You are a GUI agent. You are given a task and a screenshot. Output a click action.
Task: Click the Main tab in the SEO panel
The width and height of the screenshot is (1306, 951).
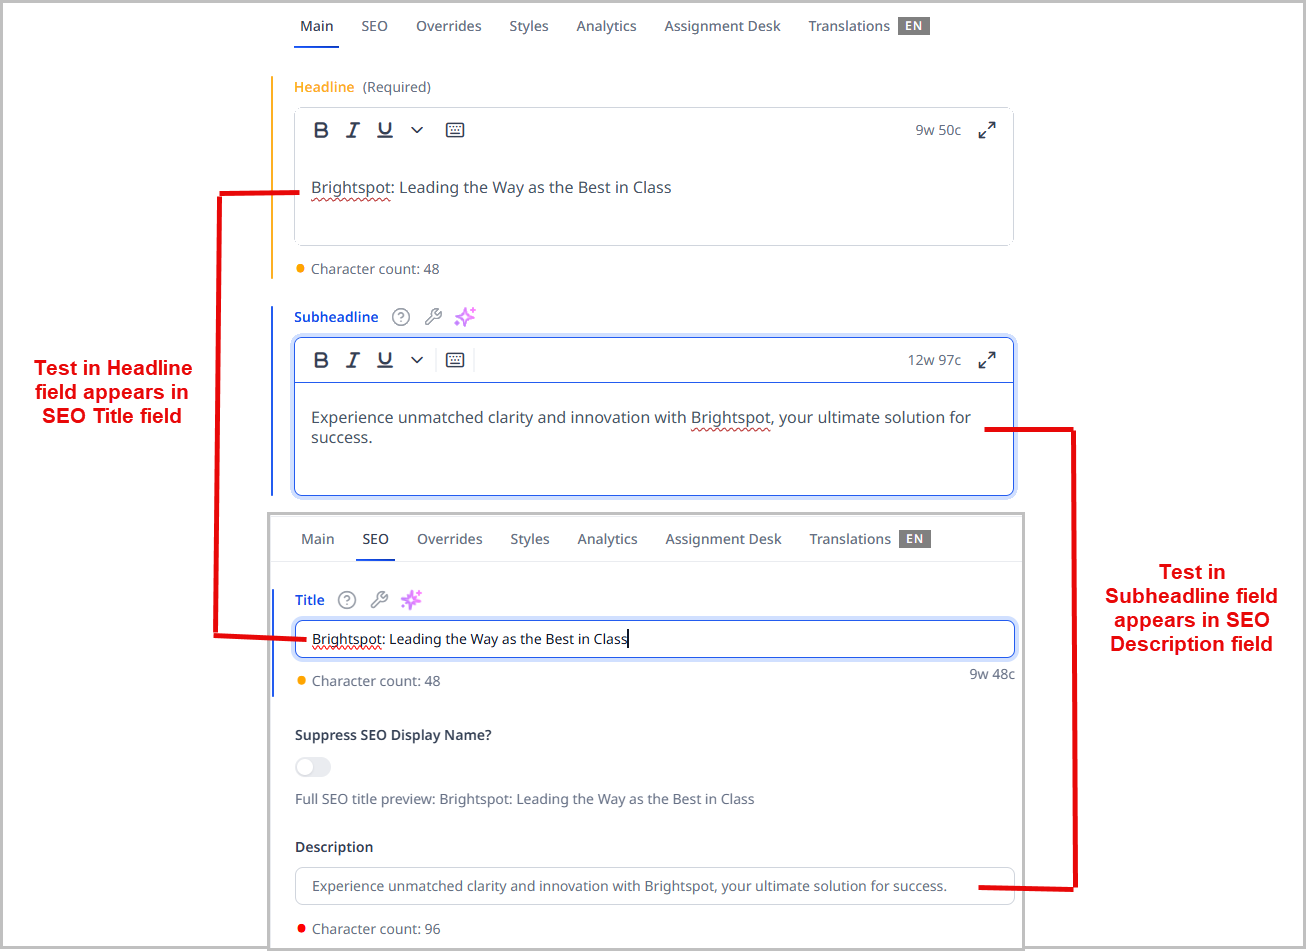click(x=317, y=538)
